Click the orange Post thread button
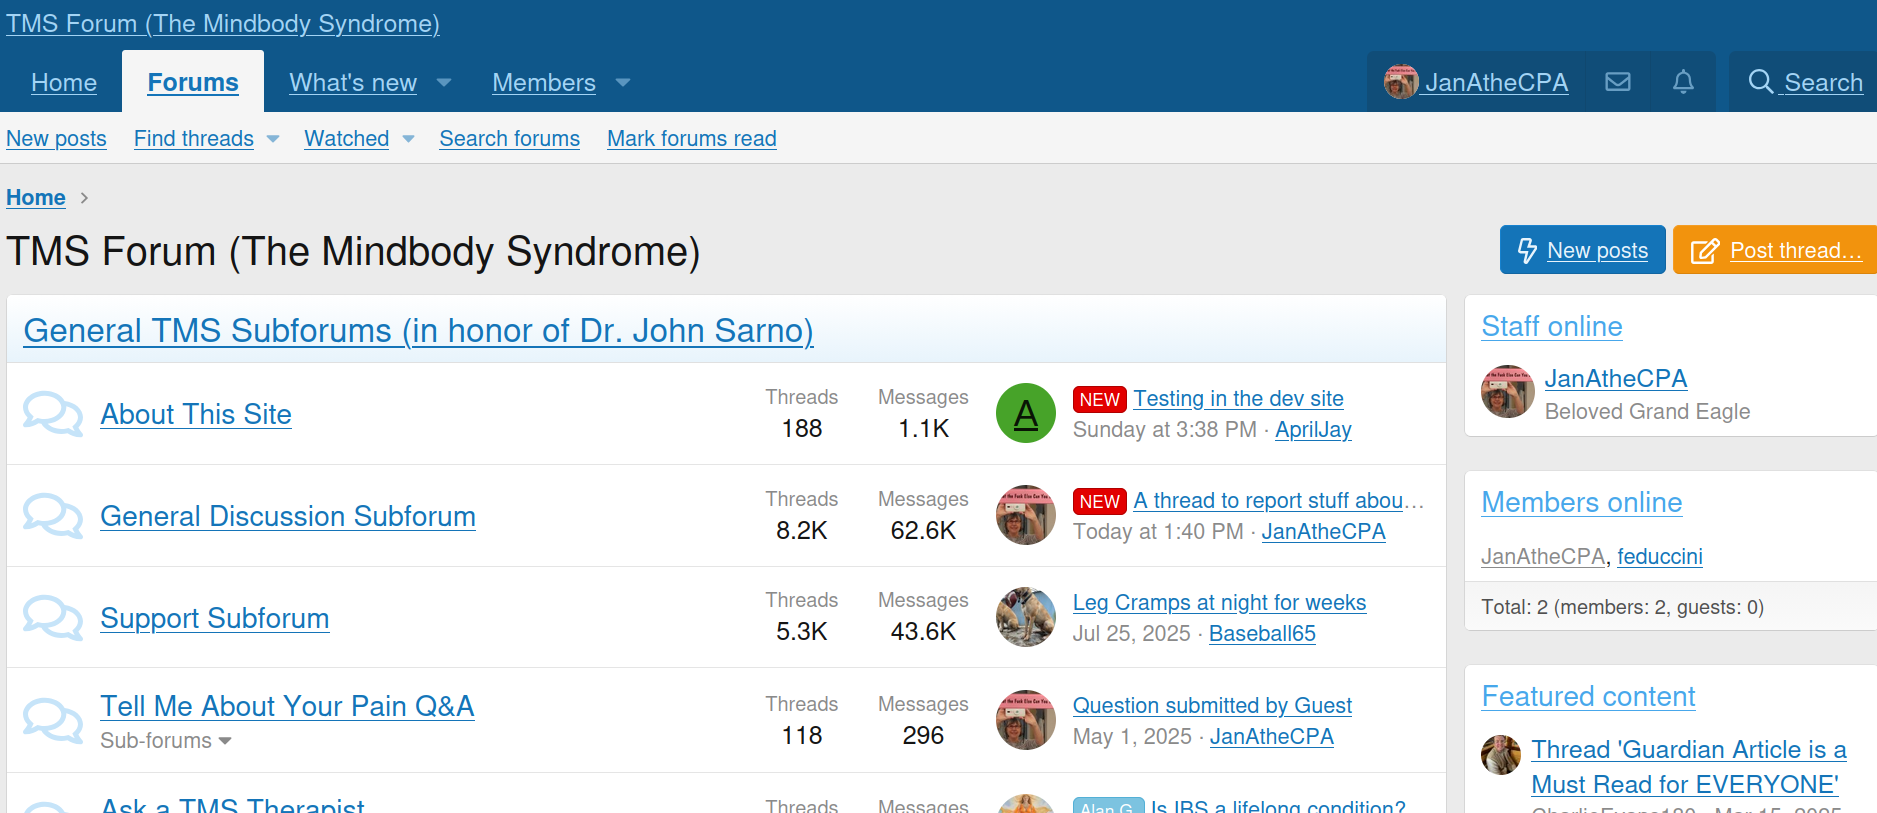This screenshot has width=1877, height=813. pos(1775,250)
